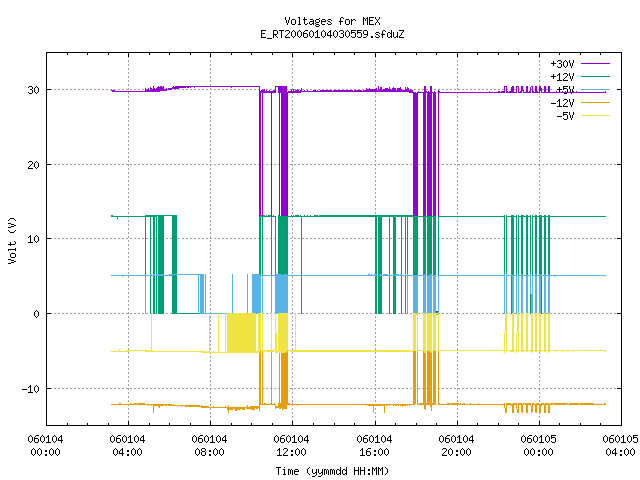
Task: Click the green +12V legend line sample
Action: pyautogui.click(x=595, y=76)
